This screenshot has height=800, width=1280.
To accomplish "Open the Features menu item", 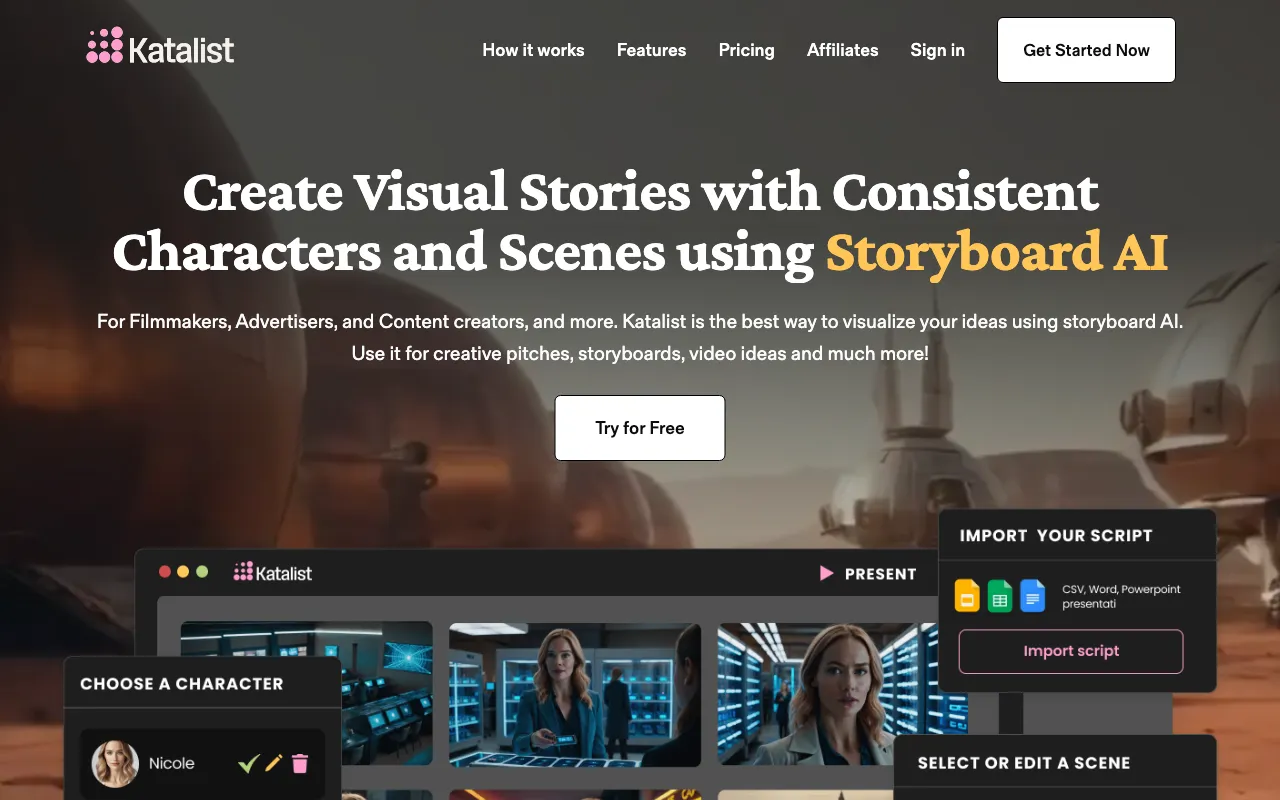I will coord(651,50).
